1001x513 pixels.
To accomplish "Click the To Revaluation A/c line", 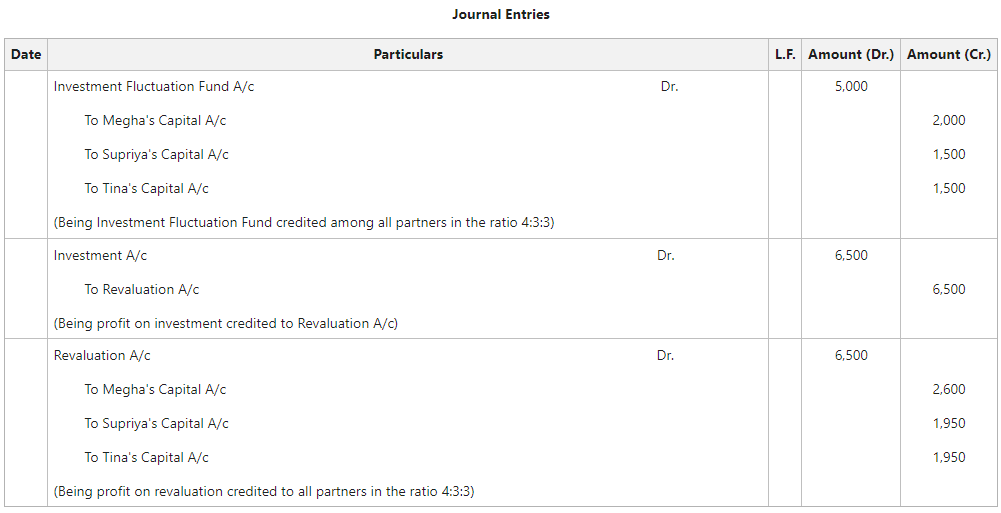I will [x=142, y=290].
